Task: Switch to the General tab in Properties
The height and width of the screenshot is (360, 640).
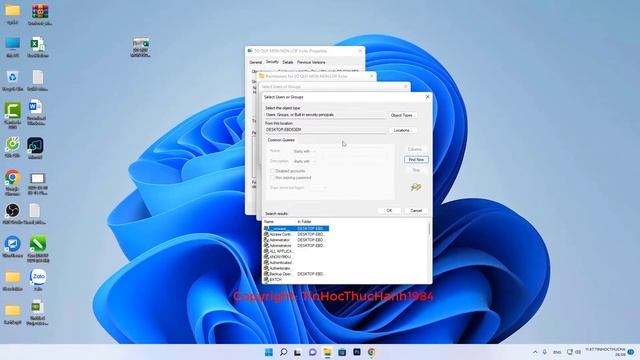Action: 256,62
